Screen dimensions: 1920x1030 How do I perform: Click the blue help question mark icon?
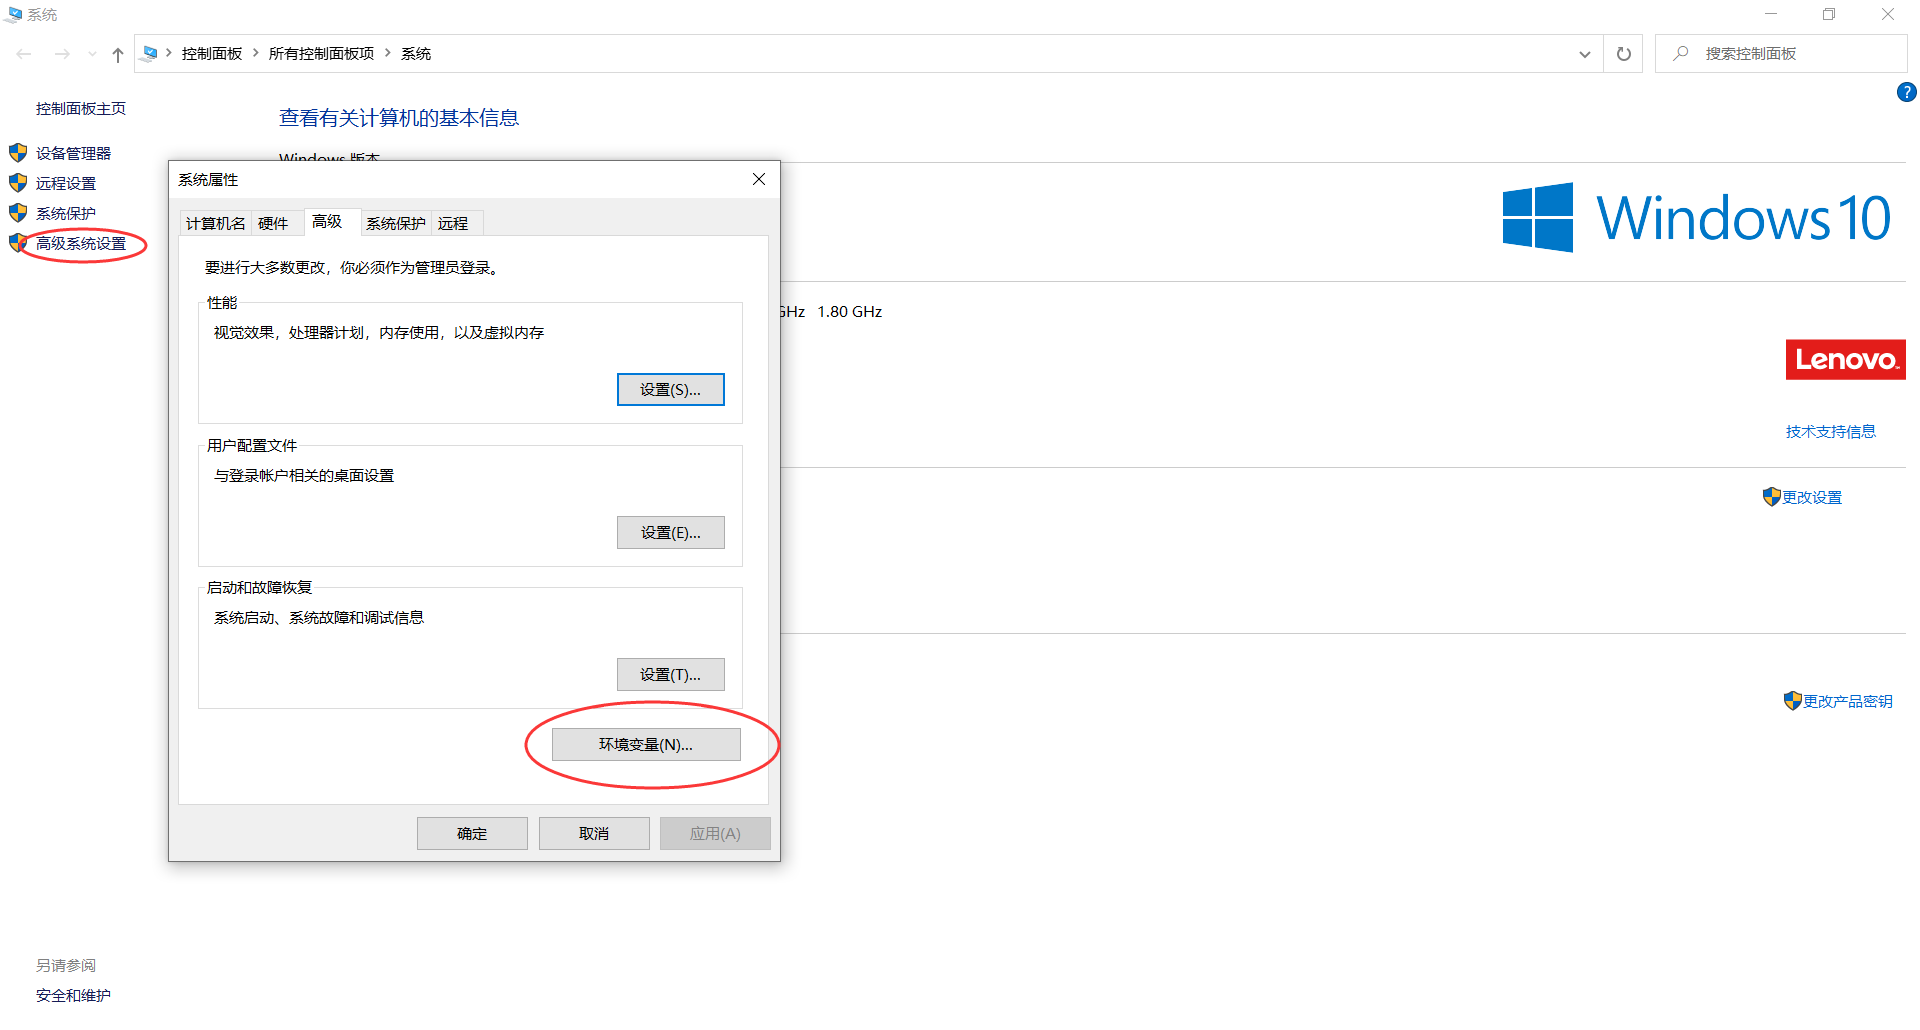pos(1906,92)
